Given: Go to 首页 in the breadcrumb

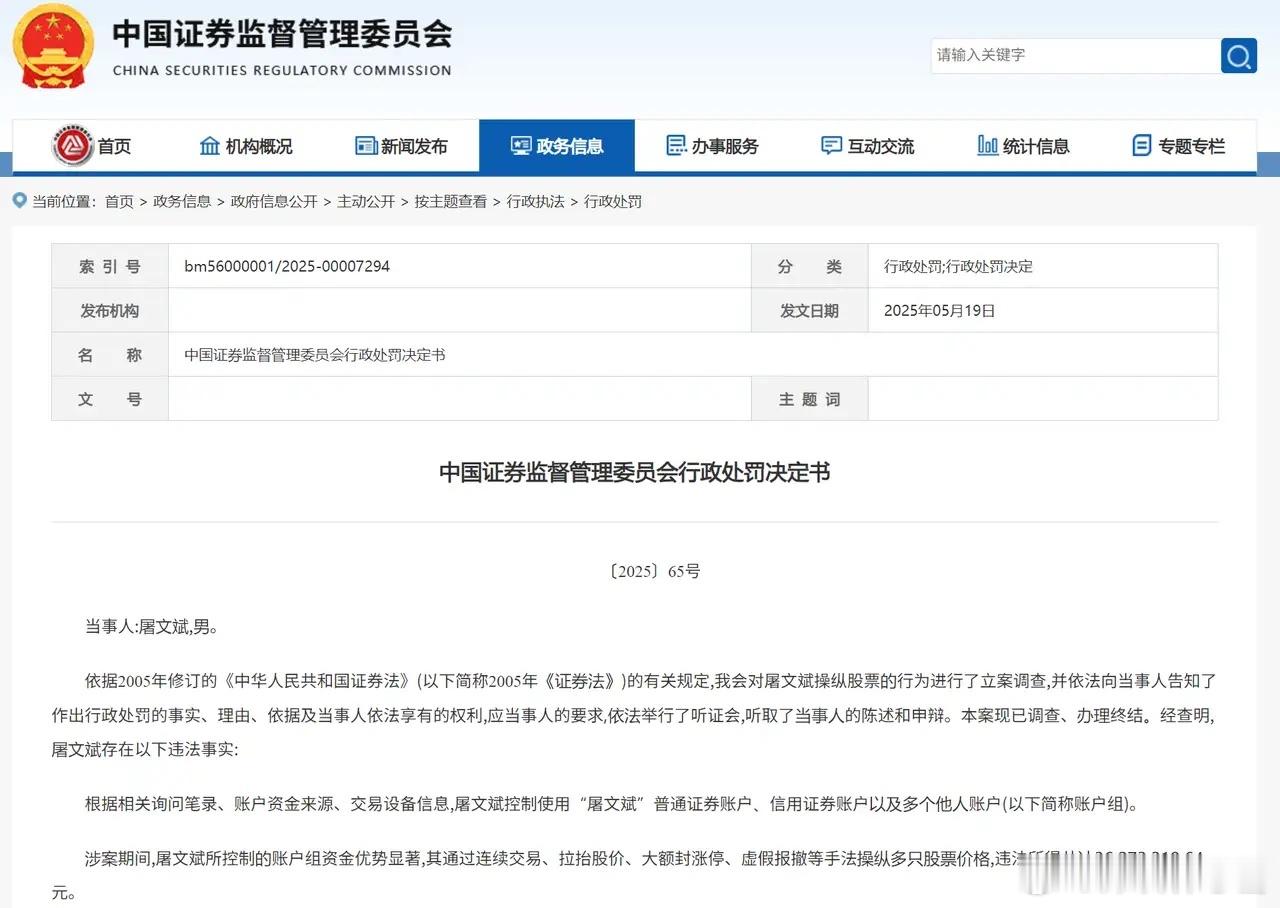Looking at the screenshot, I should pyautogui.click(x=119, y=201).
